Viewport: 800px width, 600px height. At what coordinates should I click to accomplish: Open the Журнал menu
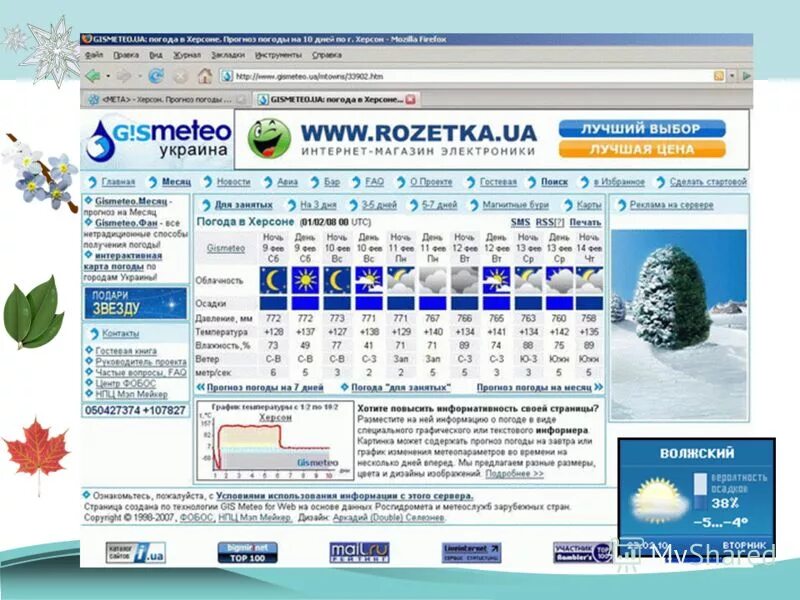187,55
